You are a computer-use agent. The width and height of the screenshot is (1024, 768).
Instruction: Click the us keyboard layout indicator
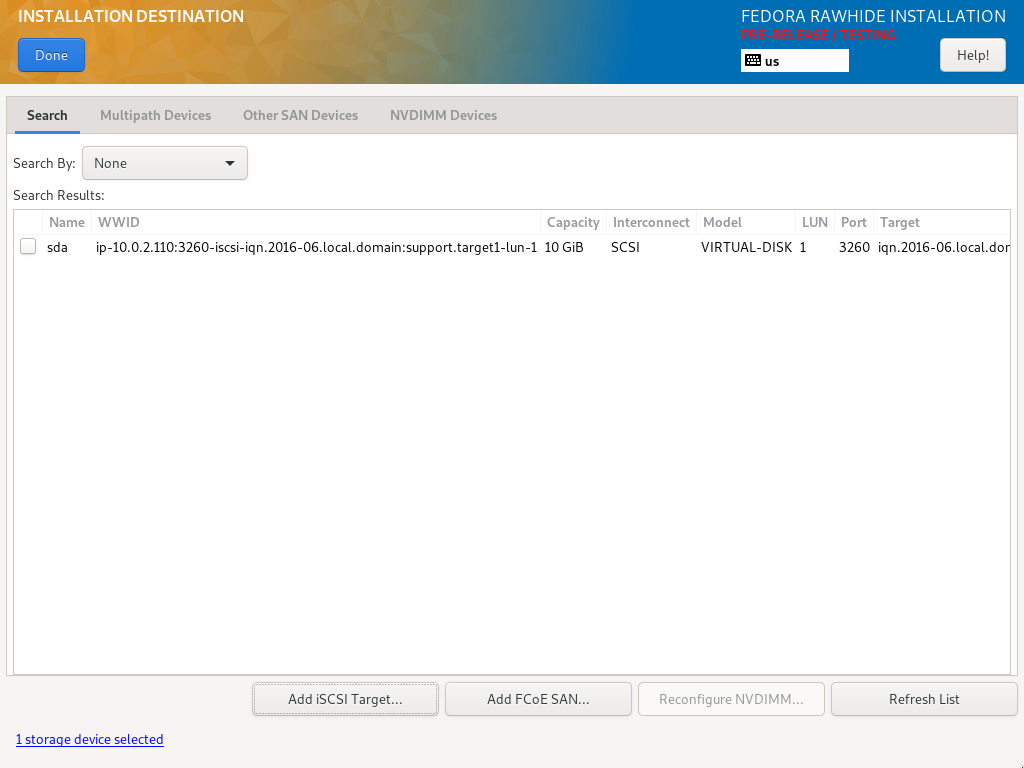[x=795, y=61]
